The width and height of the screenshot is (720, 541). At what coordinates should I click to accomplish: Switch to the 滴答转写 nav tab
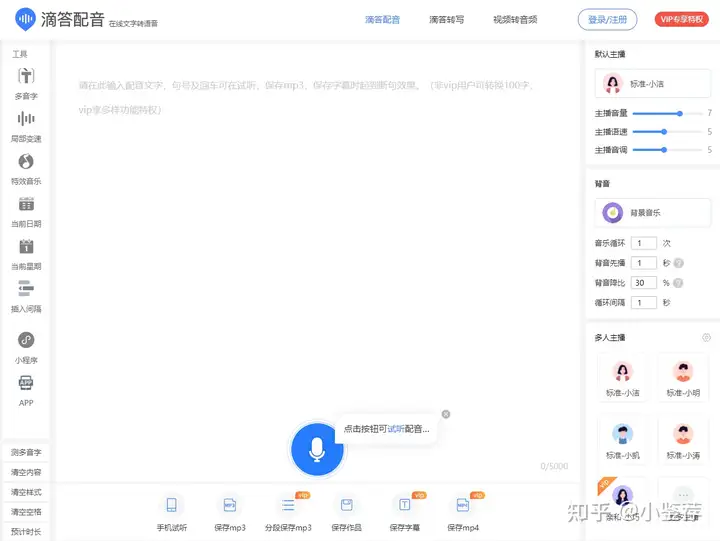447,20
